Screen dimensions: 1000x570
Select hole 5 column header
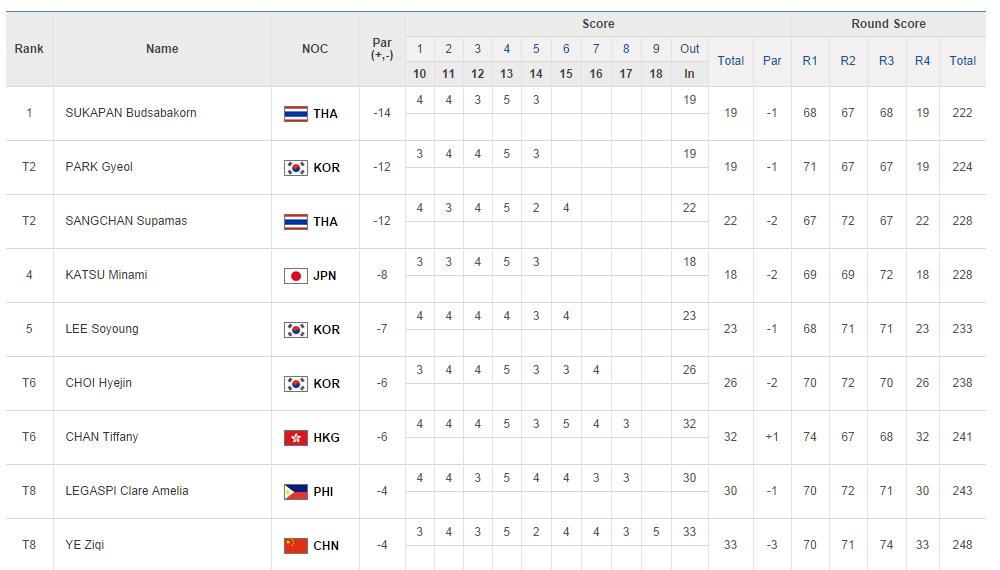point(536,49)
